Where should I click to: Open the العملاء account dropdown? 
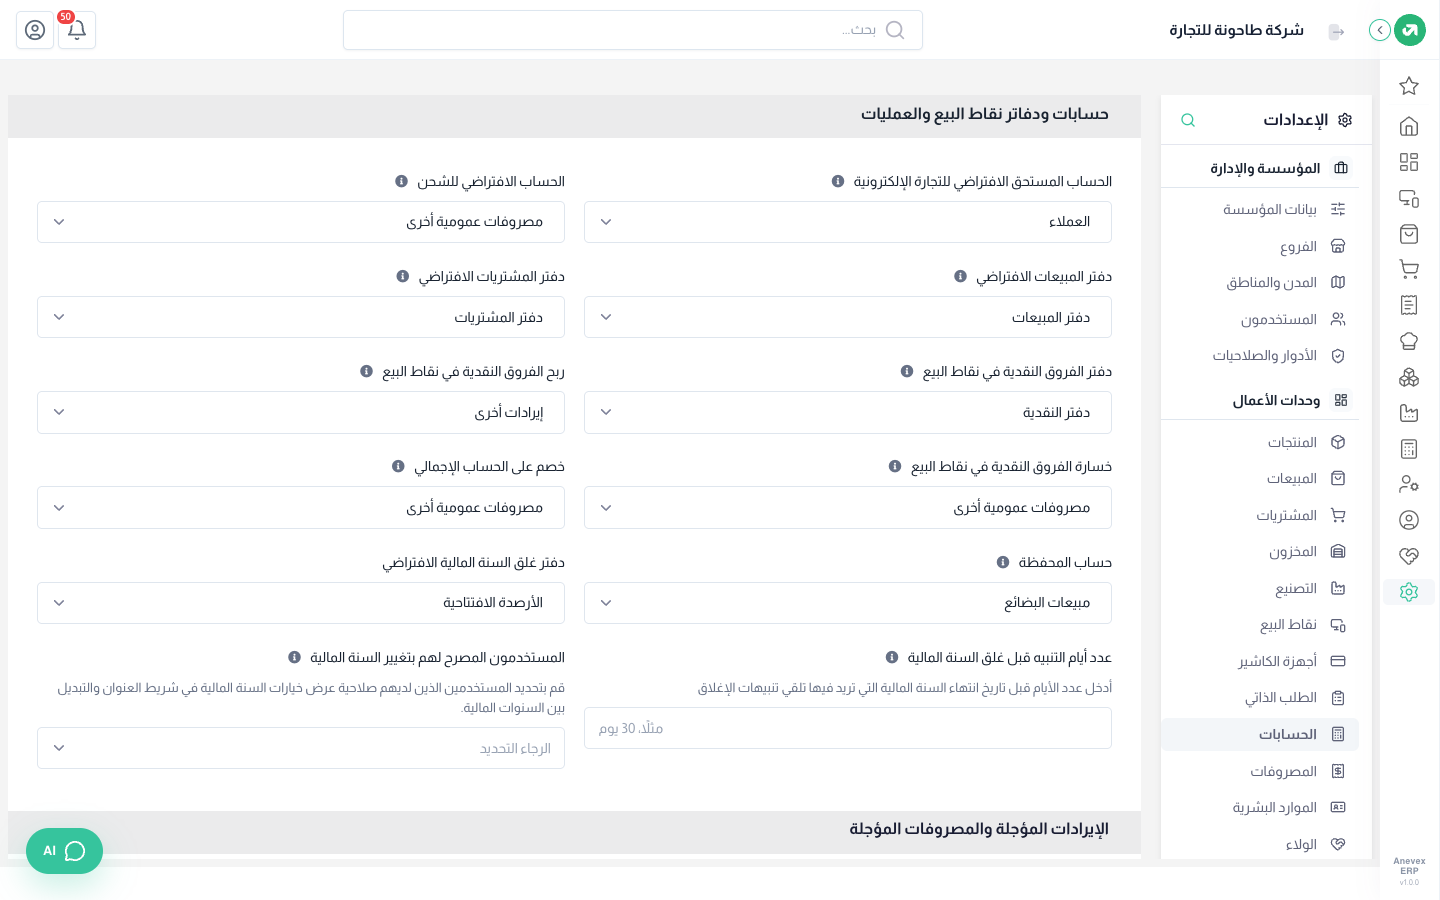[848, 222]
